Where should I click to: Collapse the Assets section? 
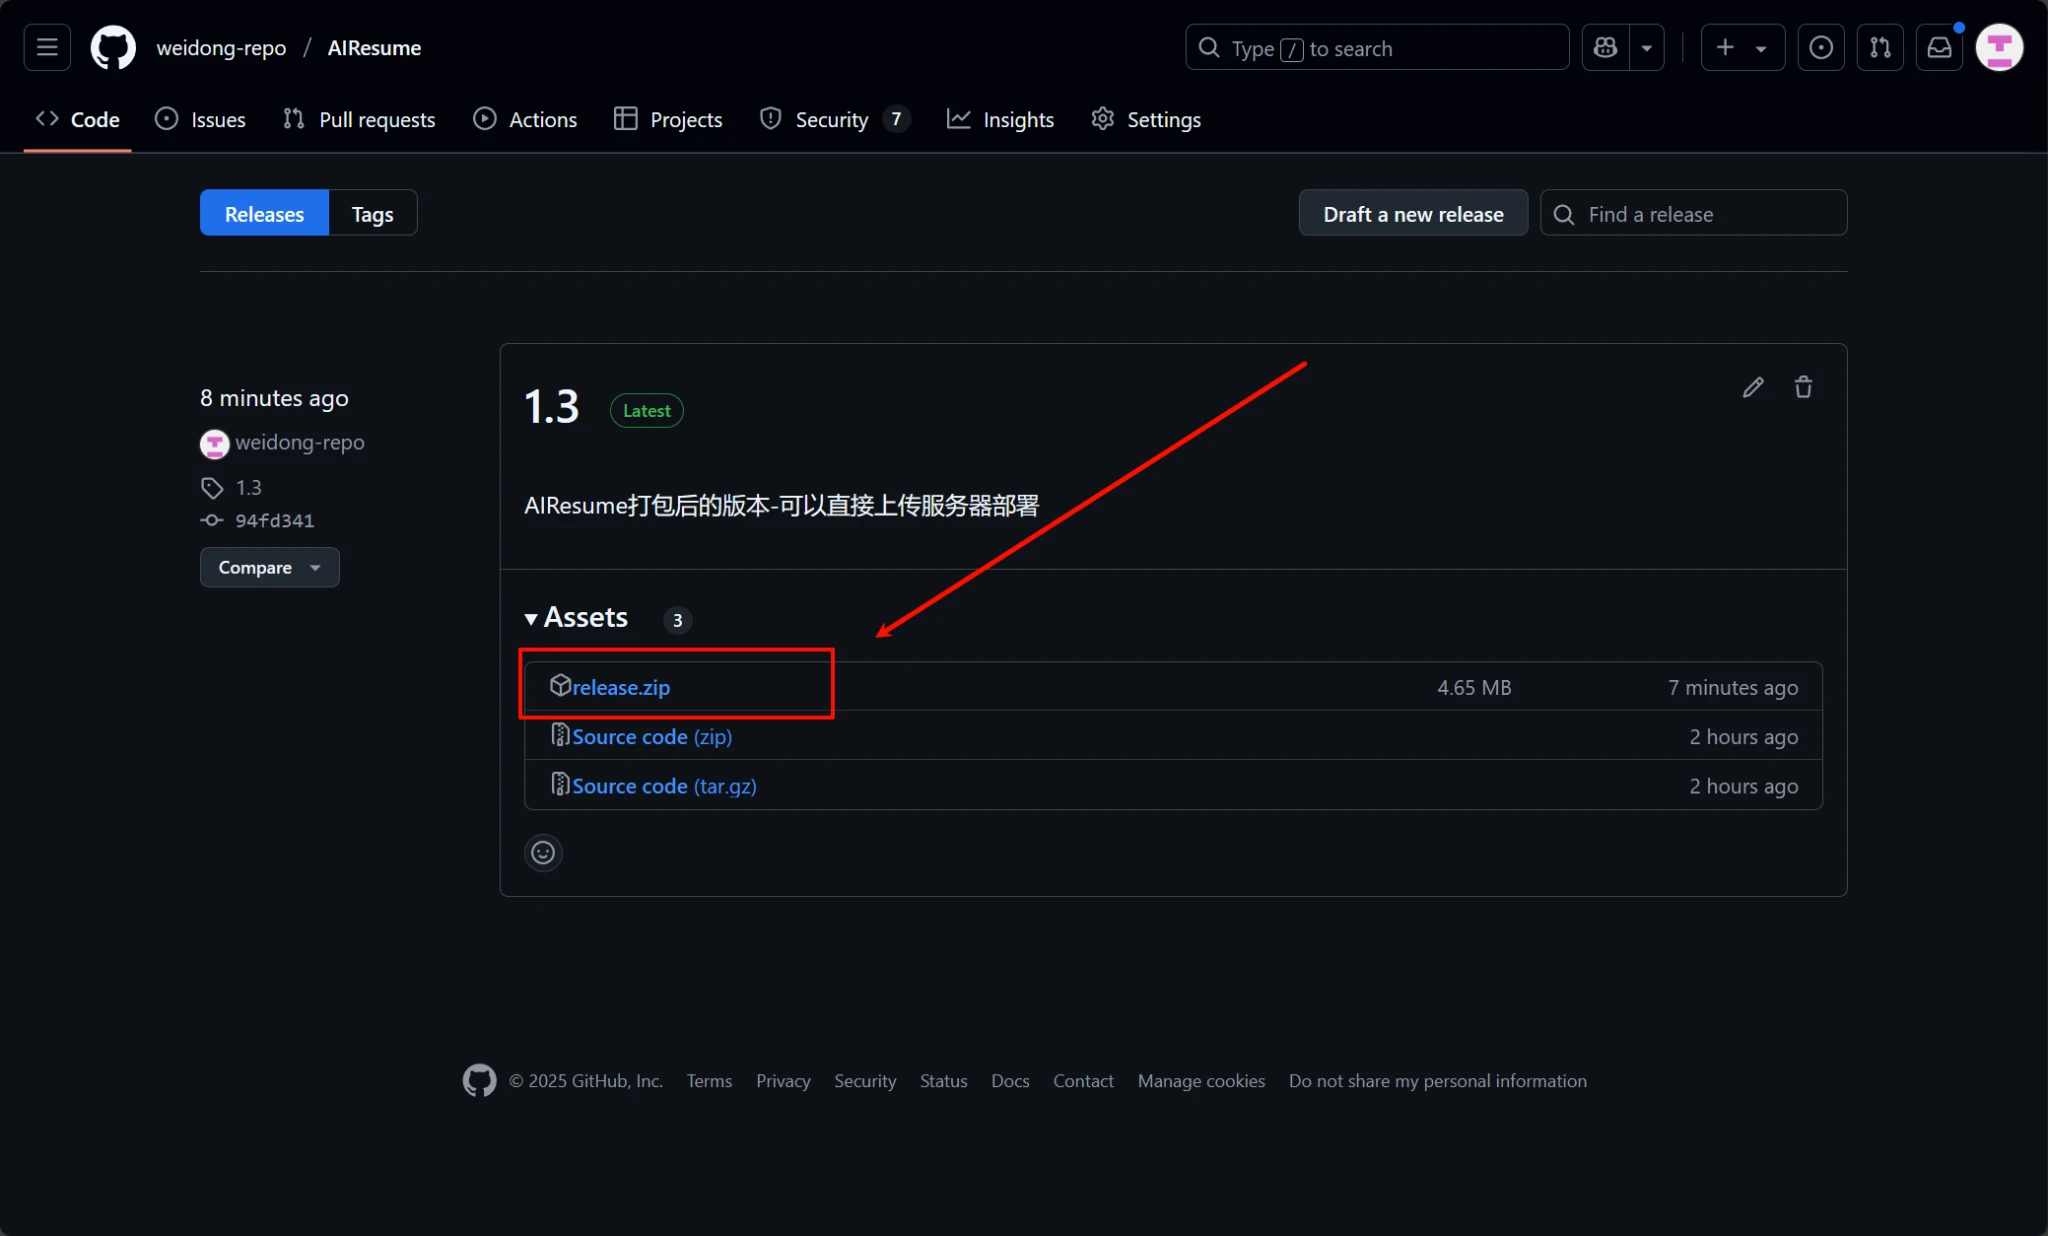click(576, 618)
